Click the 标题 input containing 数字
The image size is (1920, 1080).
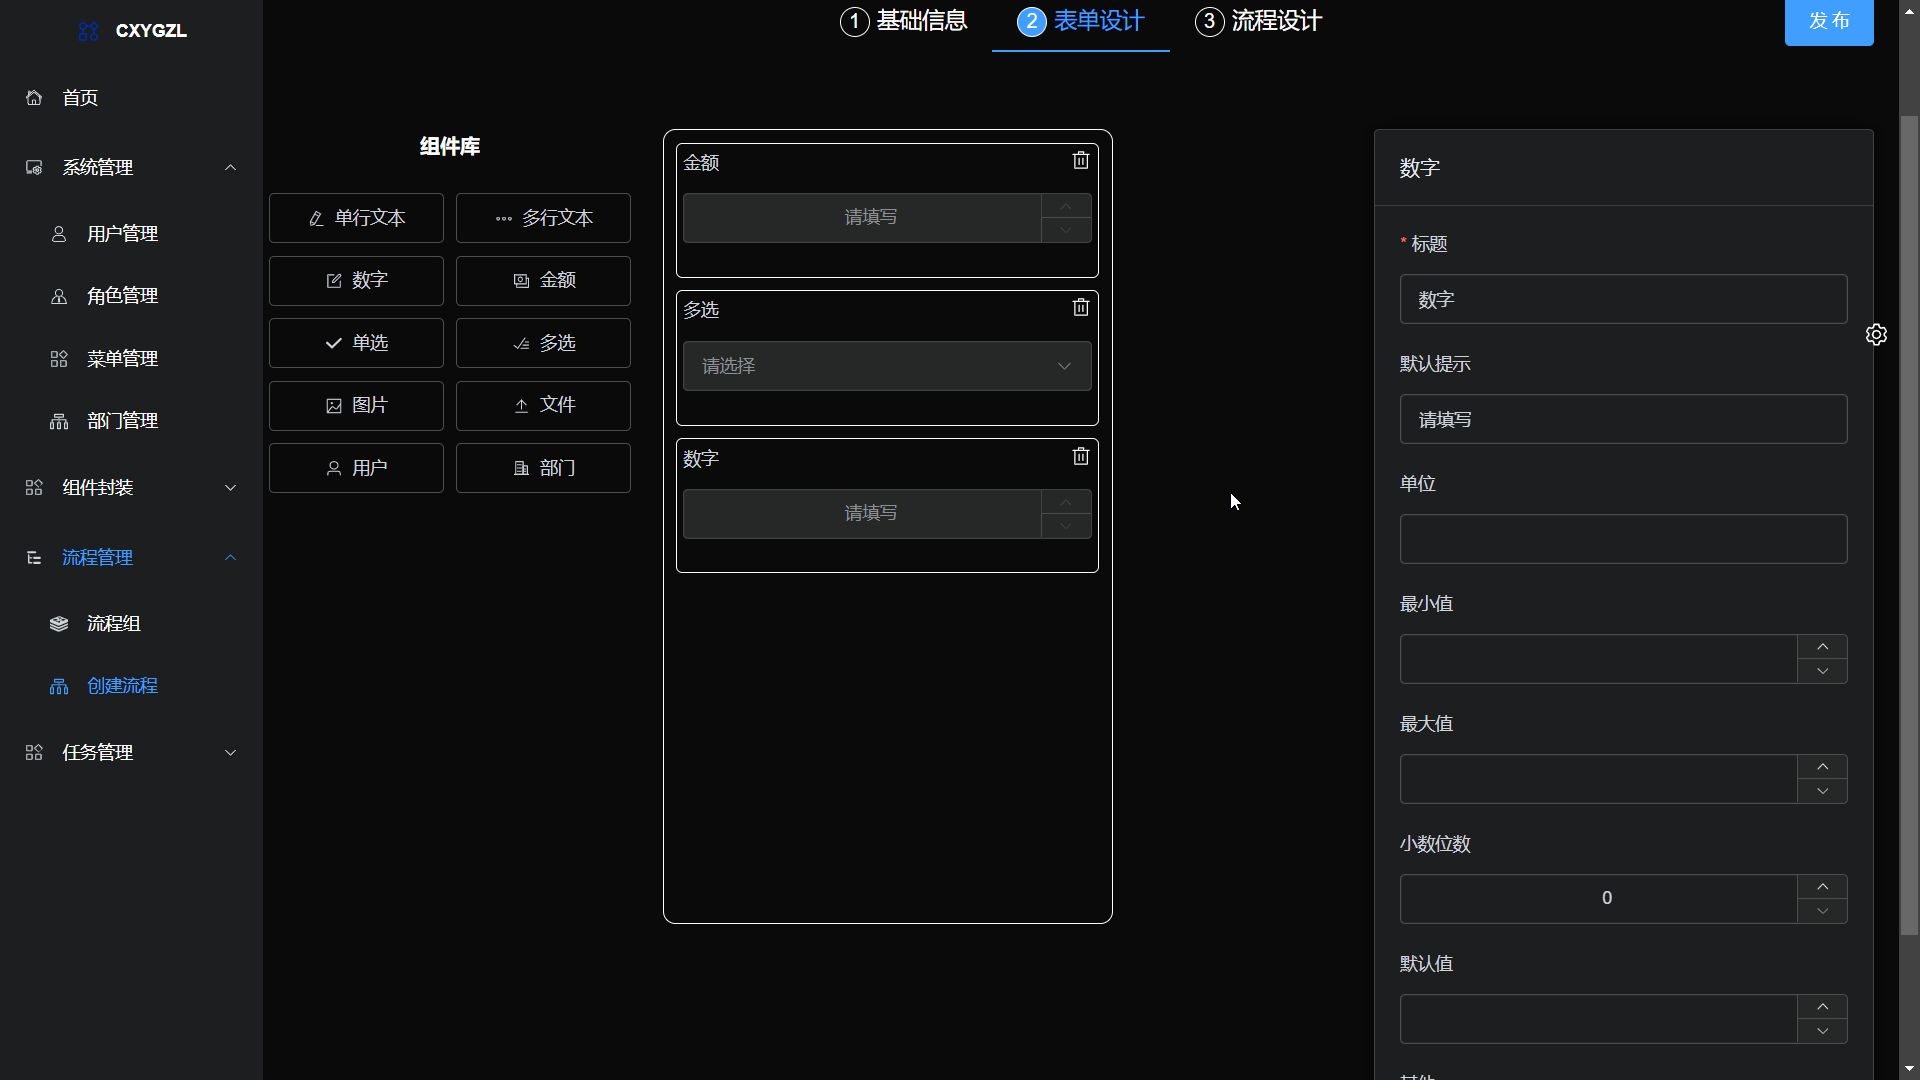click(x=1623, y=299)
